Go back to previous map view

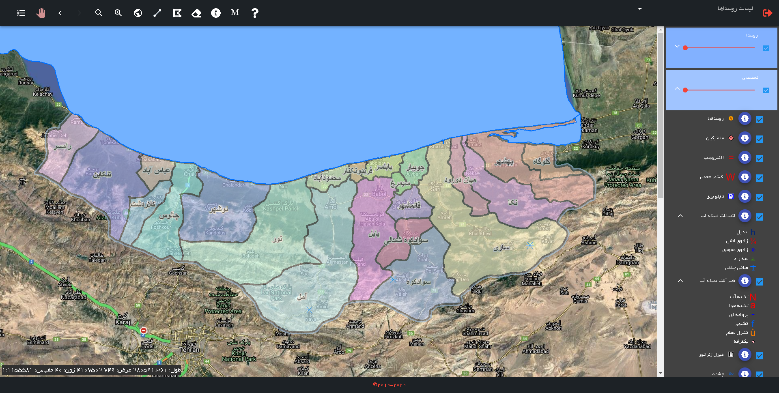click(60, 13)
